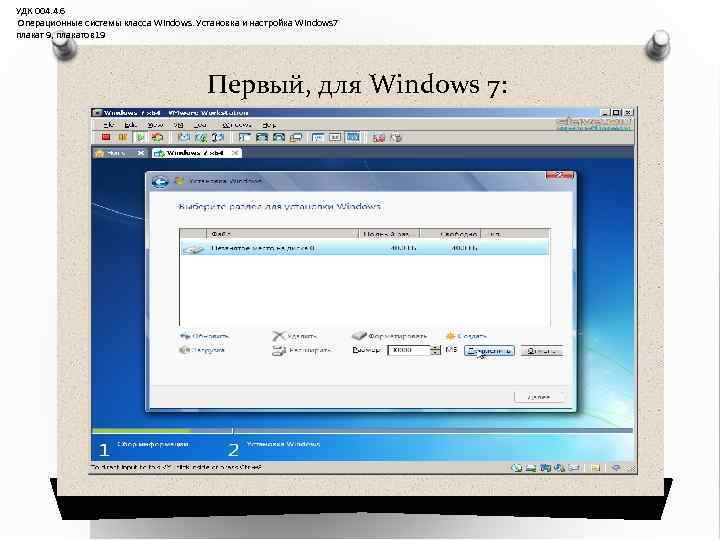Click the Free Space (Свободно) column header
This screenshot has width=720, height=540.
click(x=450, y=234)
